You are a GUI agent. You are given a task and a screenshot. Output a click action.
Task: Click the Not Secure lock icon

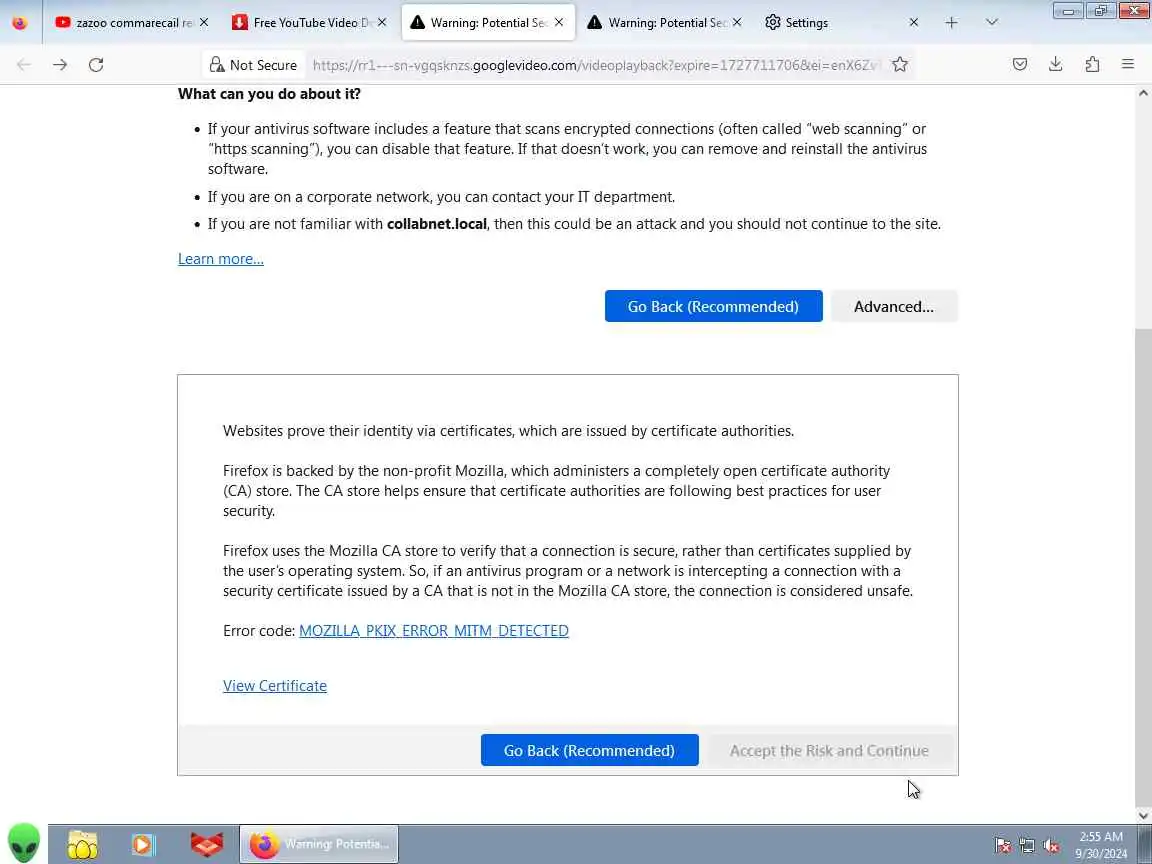(x=216, y=65)
